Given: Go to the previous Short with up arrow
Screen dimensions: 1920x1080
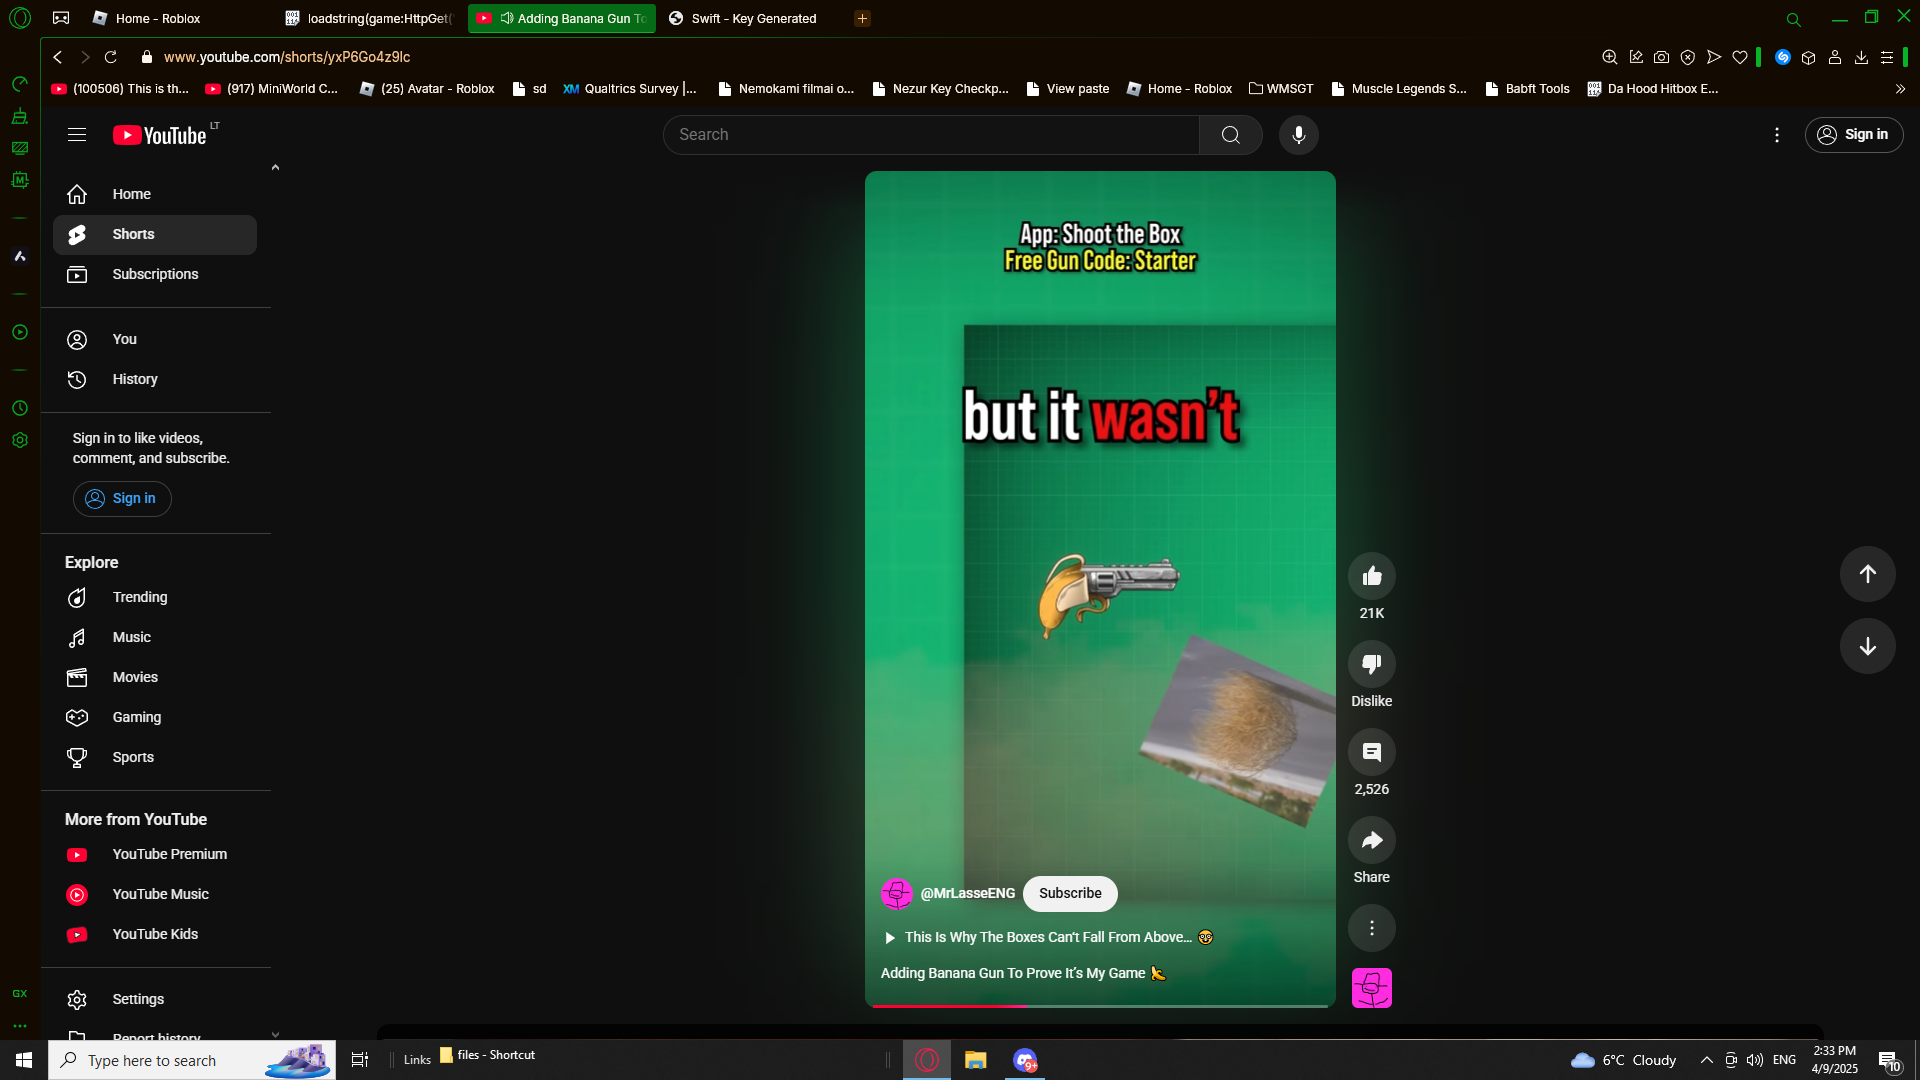Looking at the screenshot, I should pyautogui.click(x=1868, y=574).
